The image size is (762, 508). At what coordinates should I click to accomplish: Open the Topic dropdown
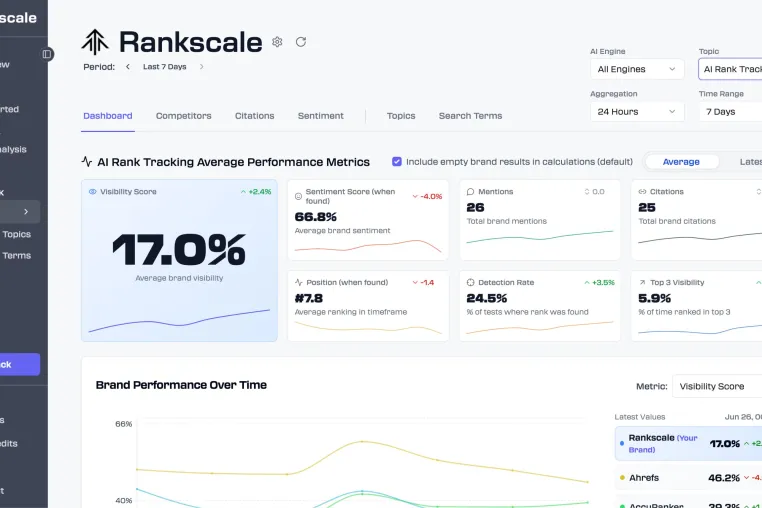pos(730,69)
